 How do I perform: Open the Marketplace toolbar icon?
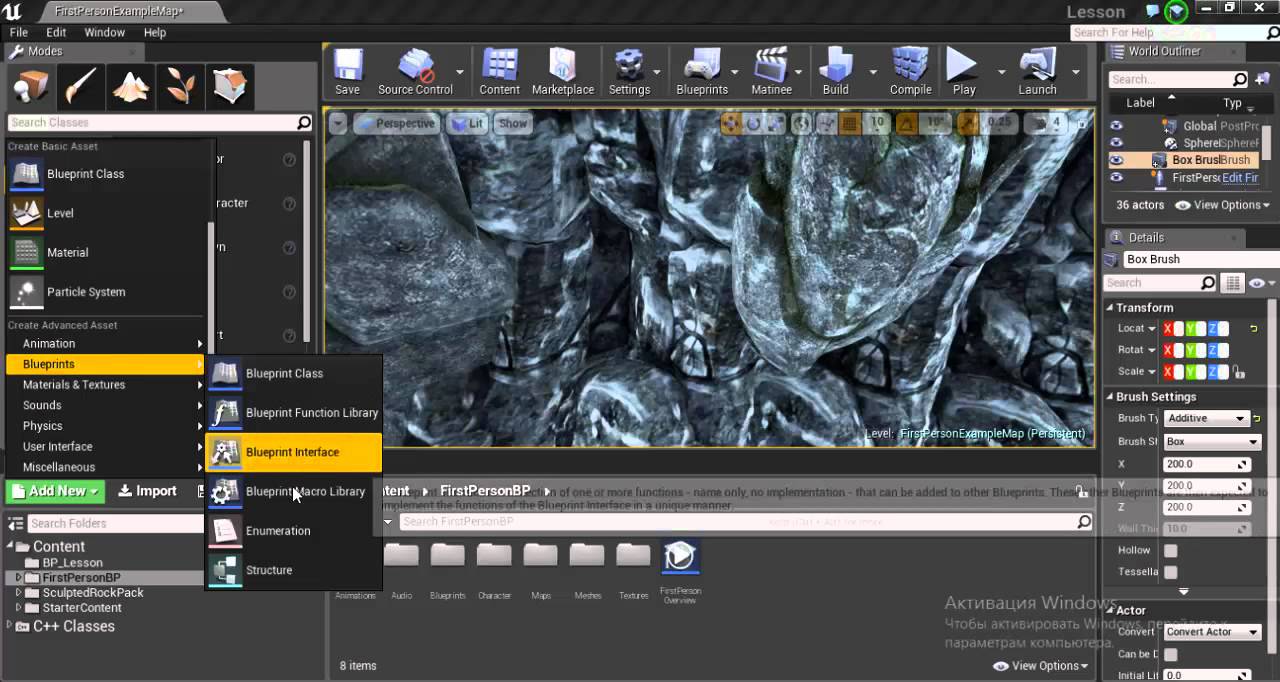562,72
